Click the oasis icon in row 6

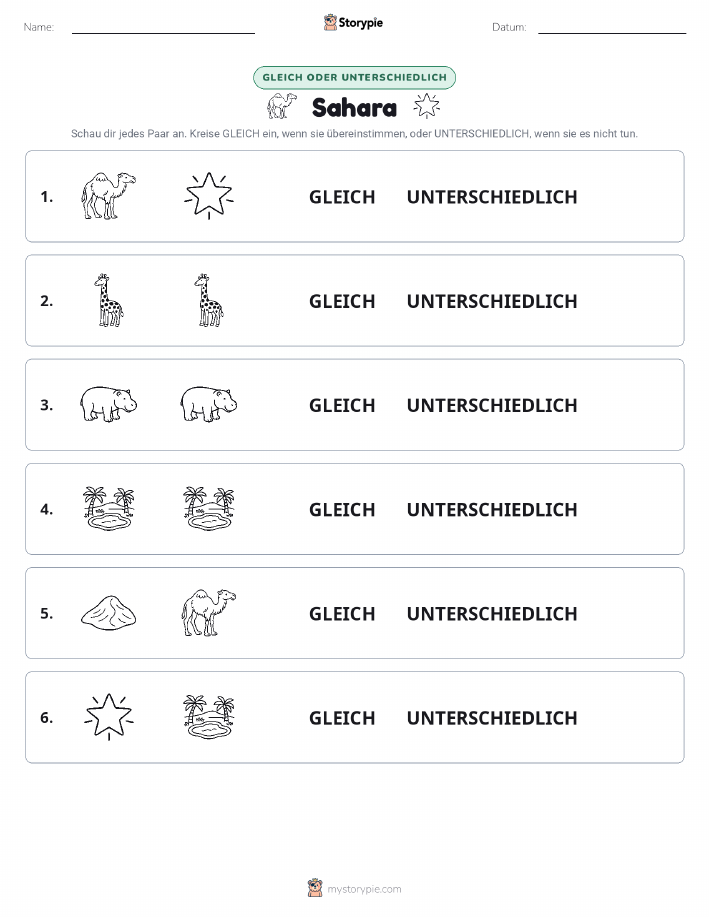click(209, 716)
